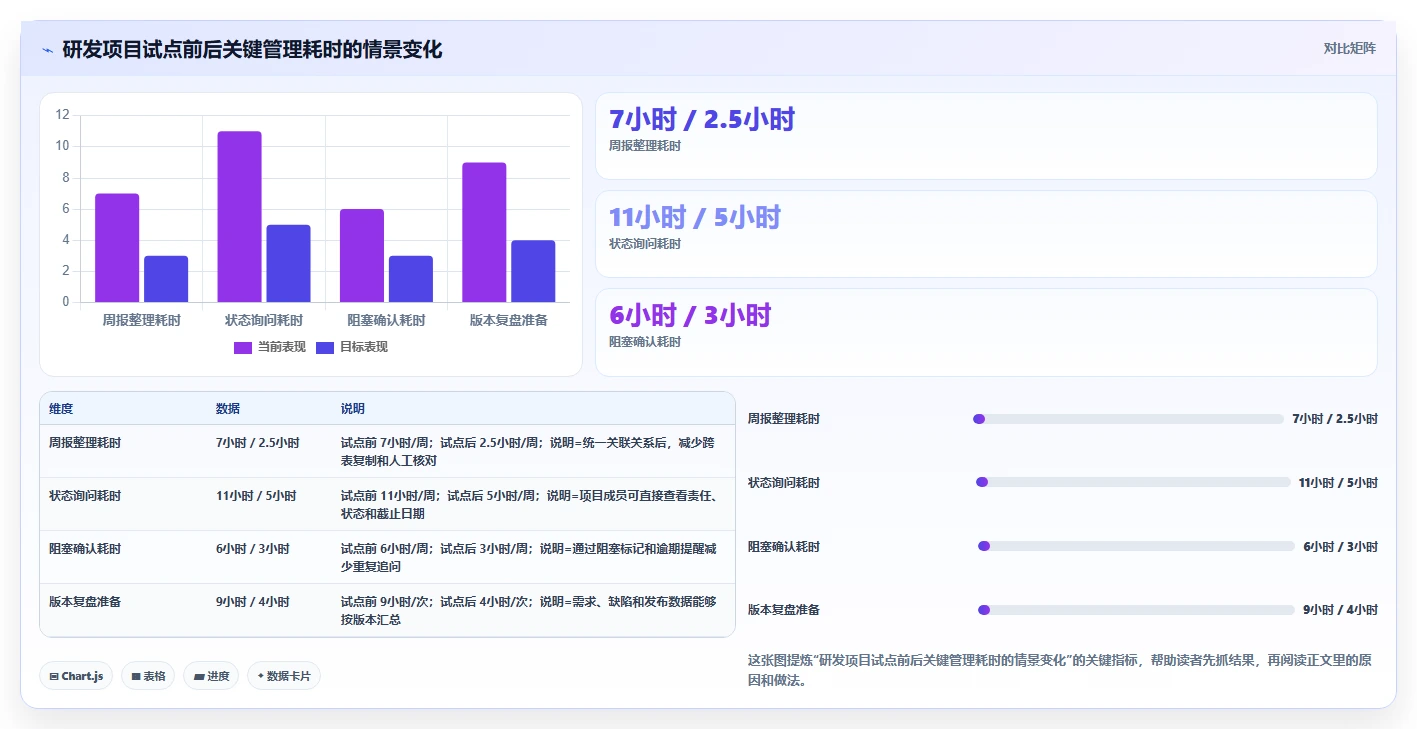Click table cell 9小时 / 4小时
The height and width of the screenshot is (729, 1417).
pyautogui.click(x=253, y=601)
